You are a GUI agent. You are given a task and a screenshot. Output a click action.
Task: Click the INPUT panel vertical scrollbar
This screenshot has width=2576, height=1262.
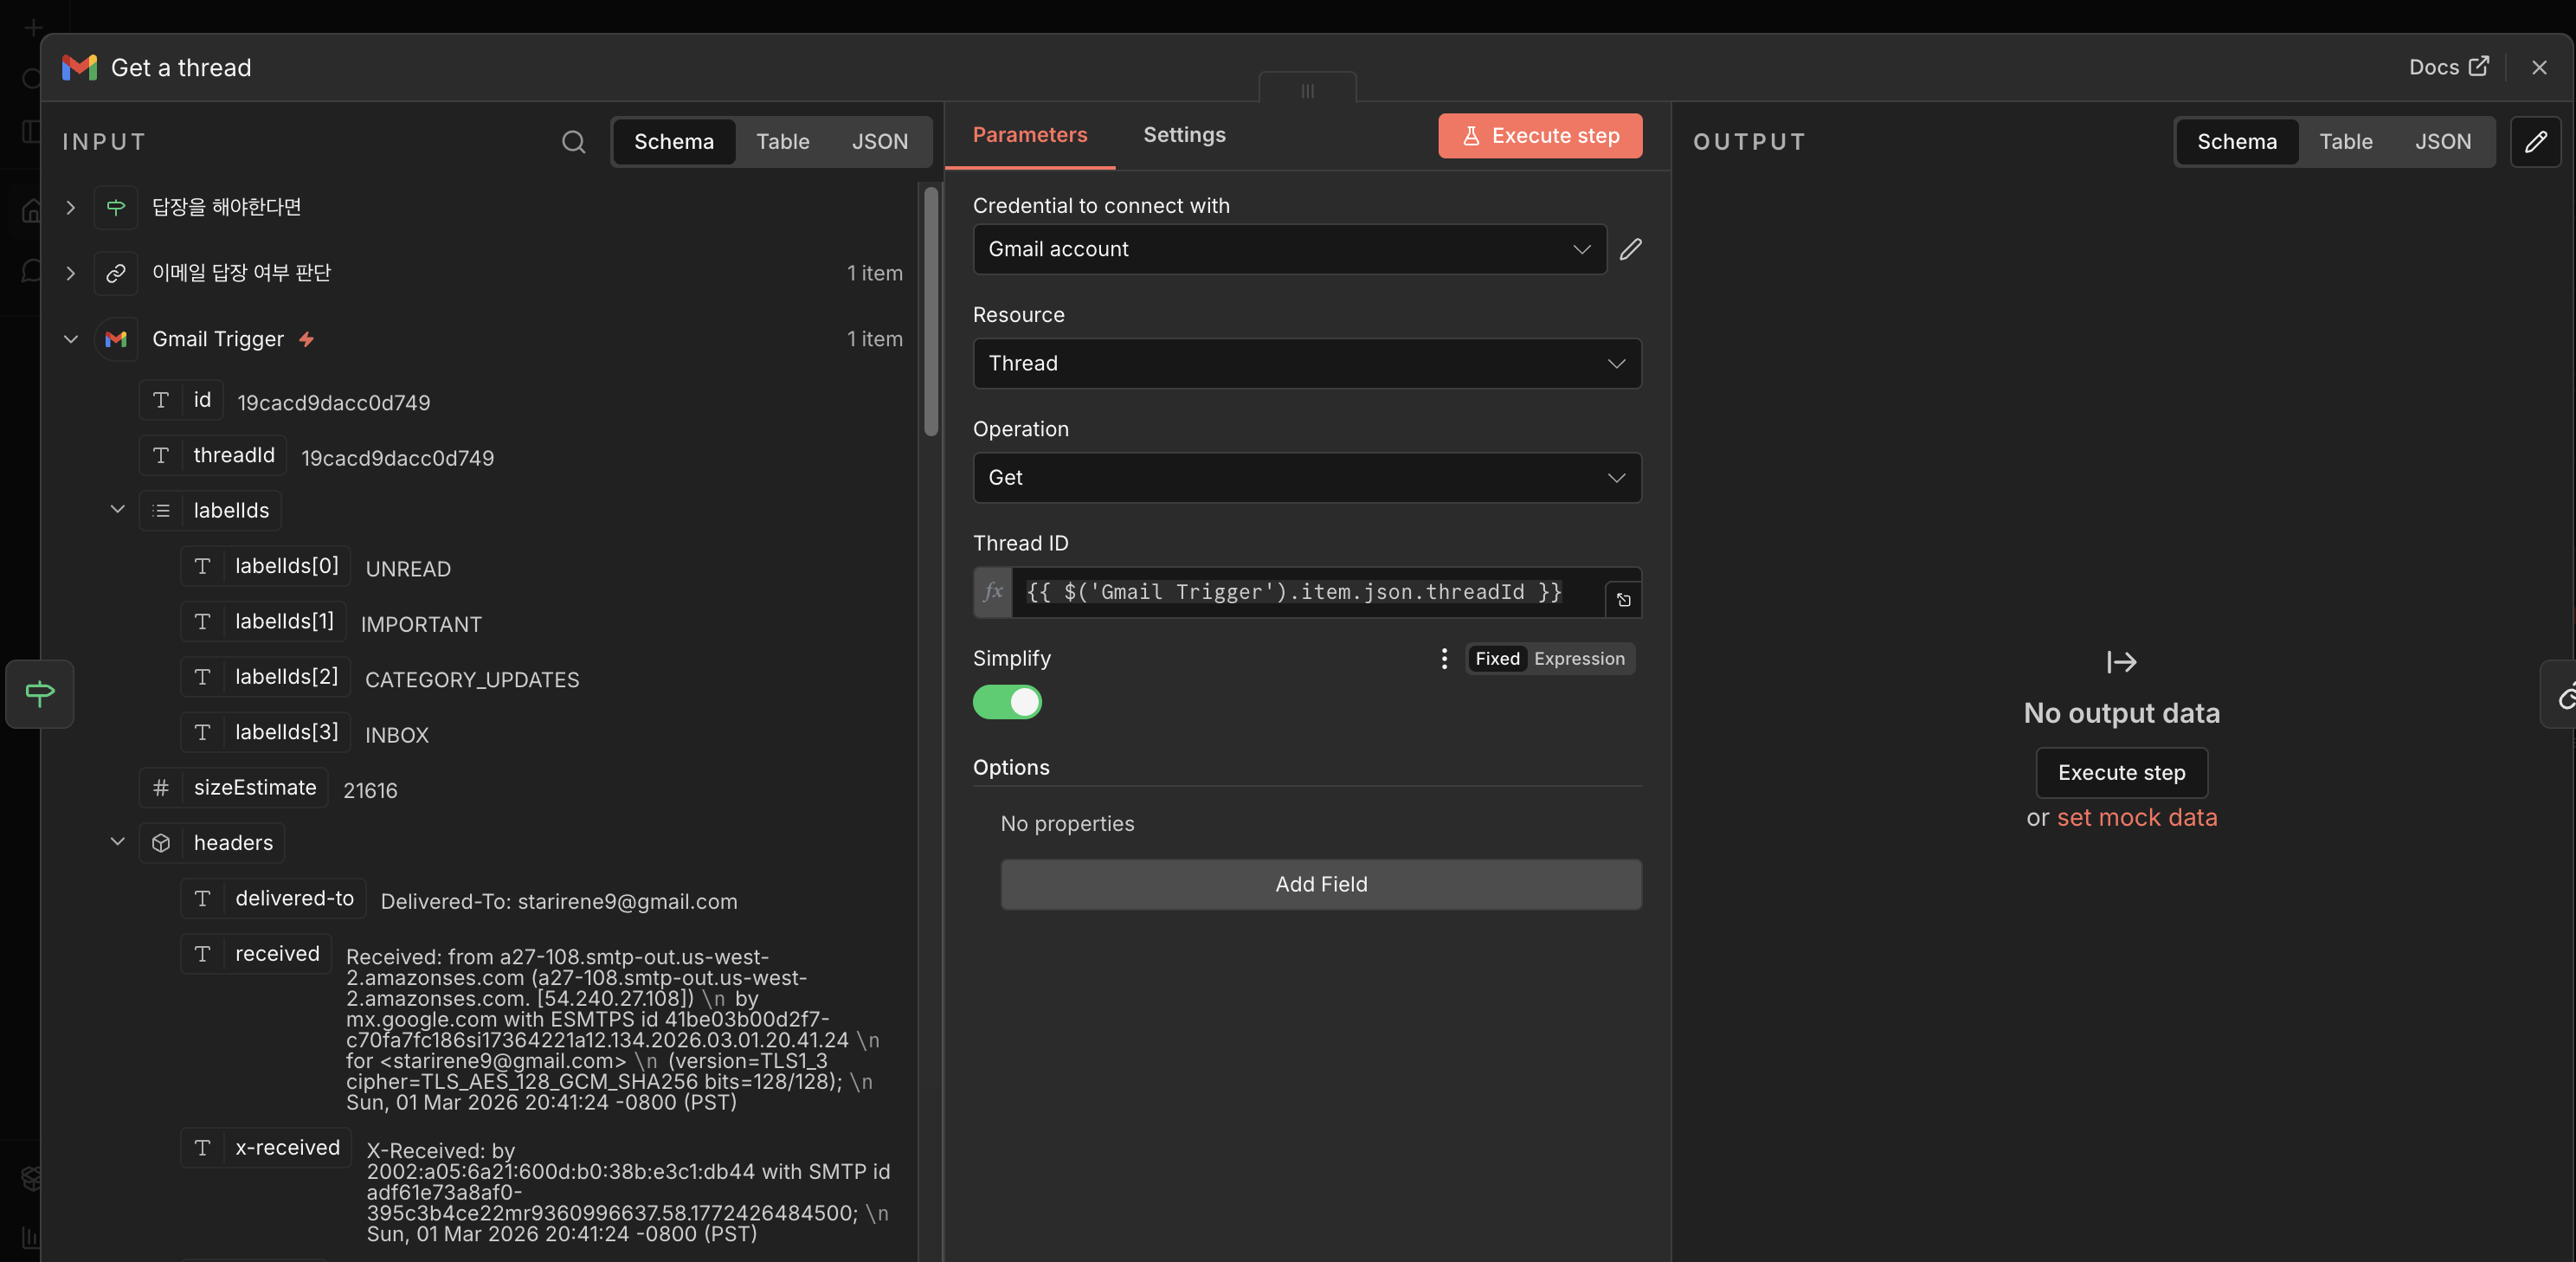931,312
